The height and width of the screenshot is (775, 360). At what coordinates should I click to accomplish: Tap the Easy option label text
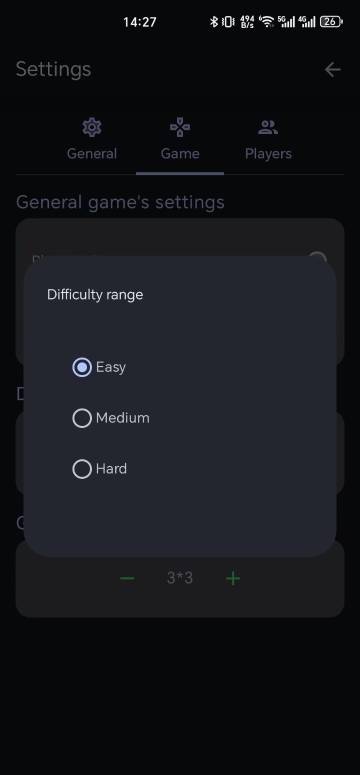111,367
